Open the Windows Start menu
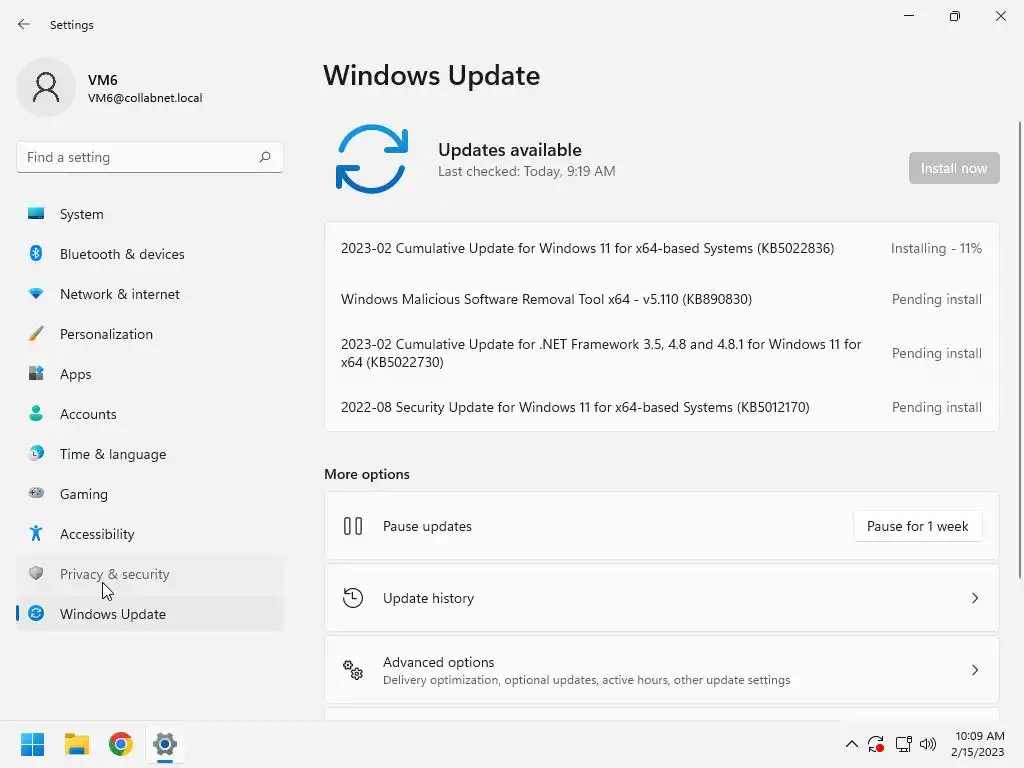Screen dimensions: 1024x768 [33, 744]
